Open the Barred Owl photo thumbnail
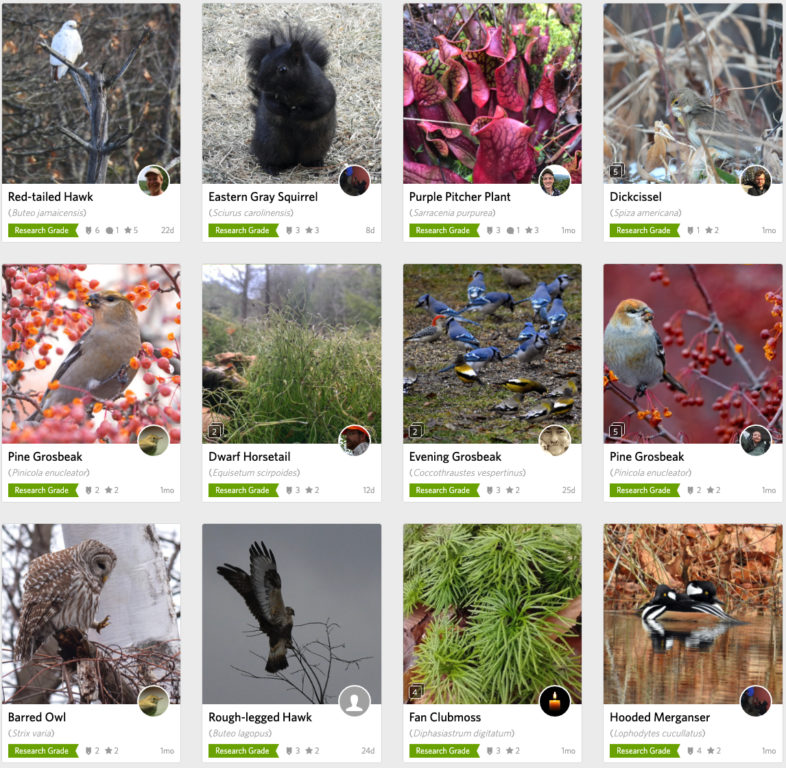The height and width of the screenshot is (768, 786). 91,614
